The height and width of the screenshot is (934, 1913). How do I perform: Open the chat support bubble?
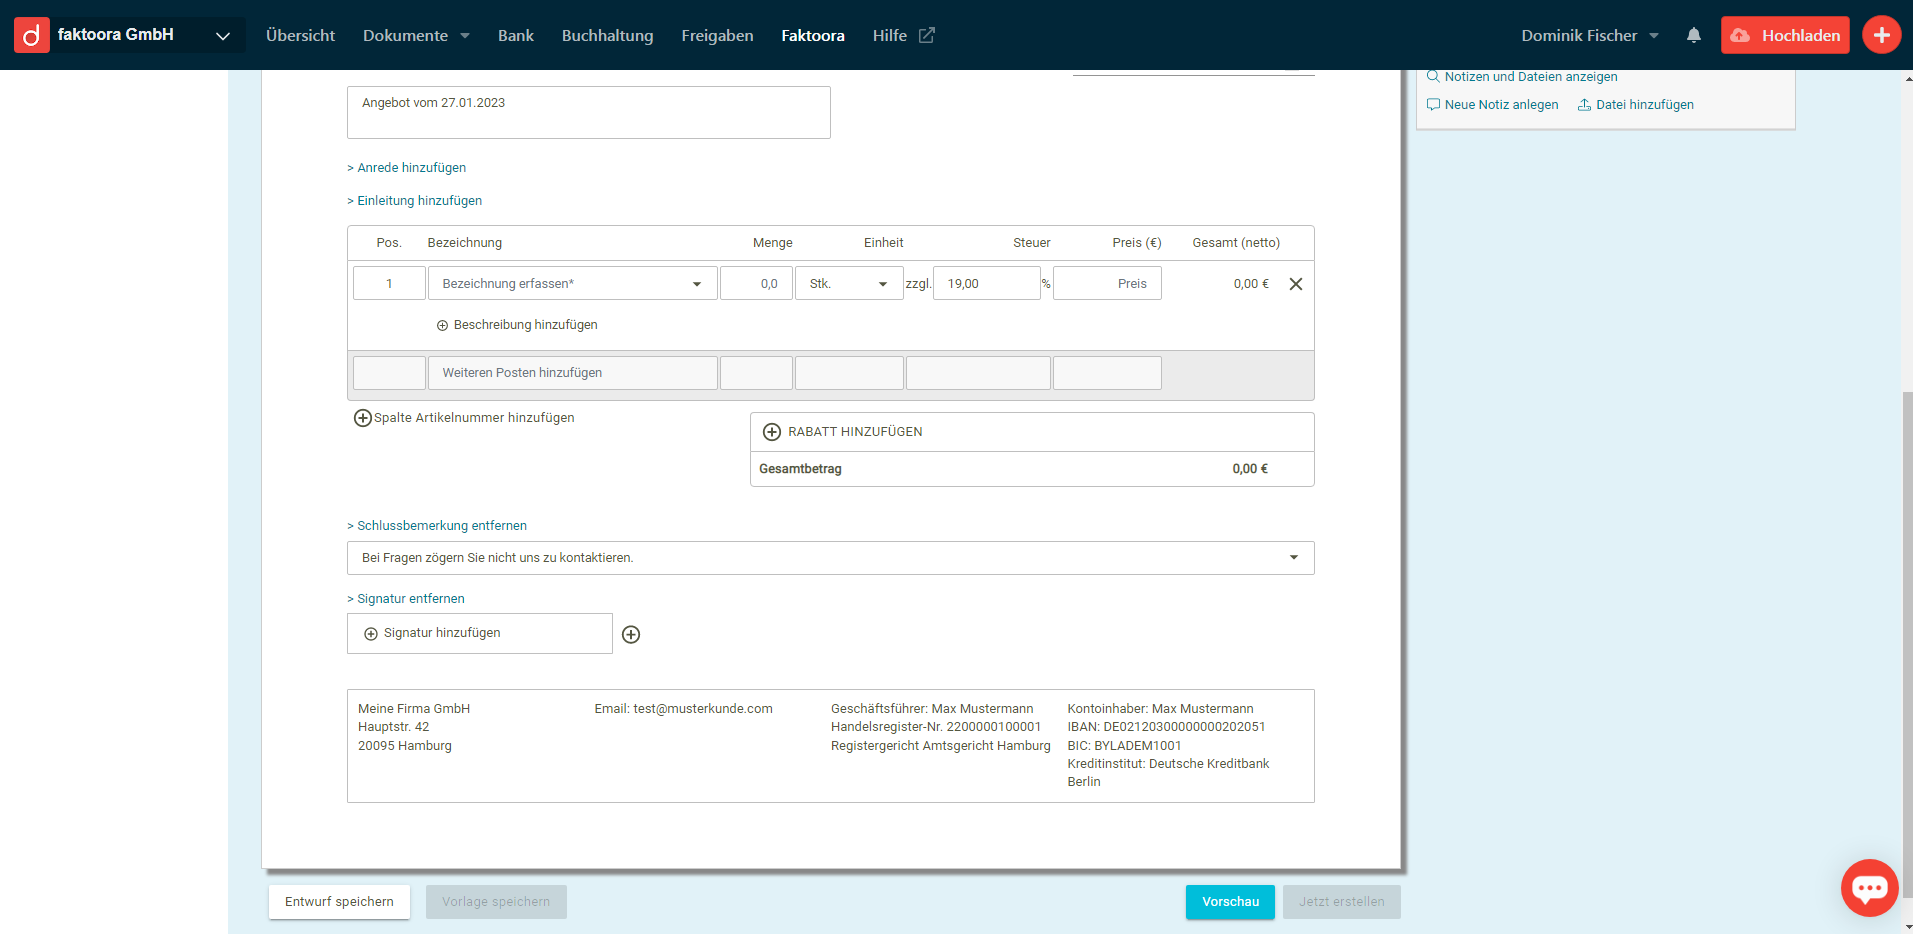[1868, 887]
